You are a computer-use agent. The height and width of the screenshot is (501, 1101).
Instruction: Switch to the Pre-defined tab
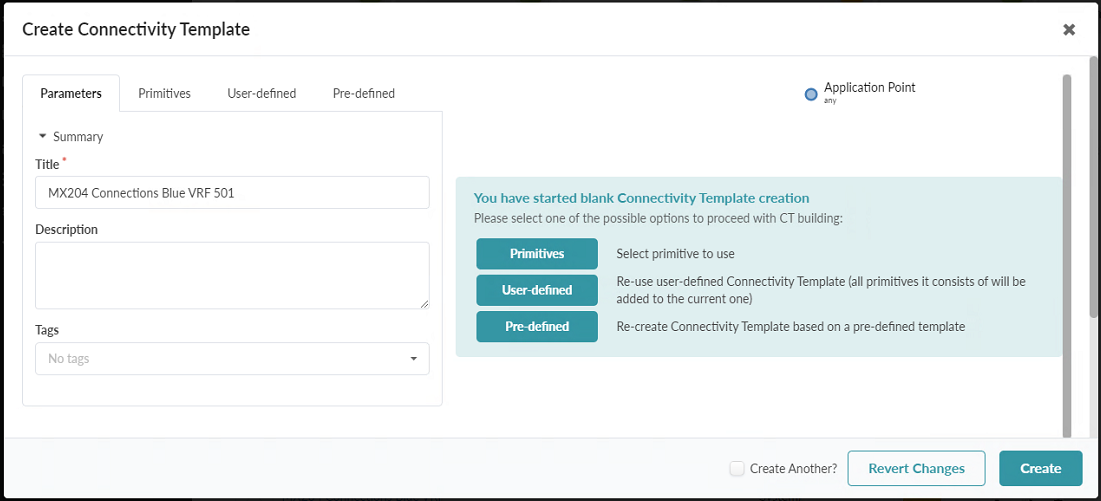[x=363, y=93]
